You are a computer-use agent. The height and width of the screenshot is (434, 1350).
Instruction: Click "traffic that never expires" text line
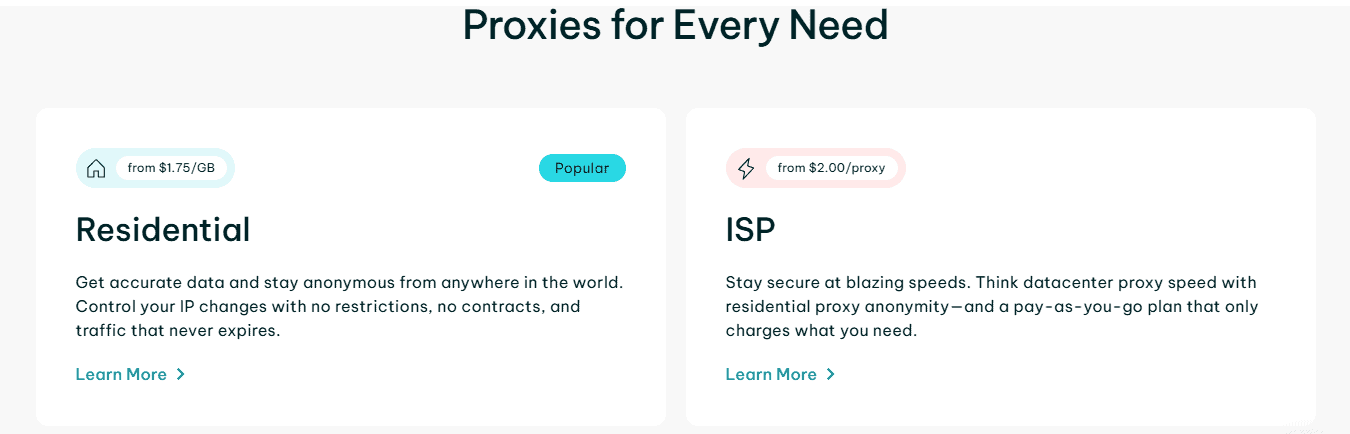tap(178, 330)
